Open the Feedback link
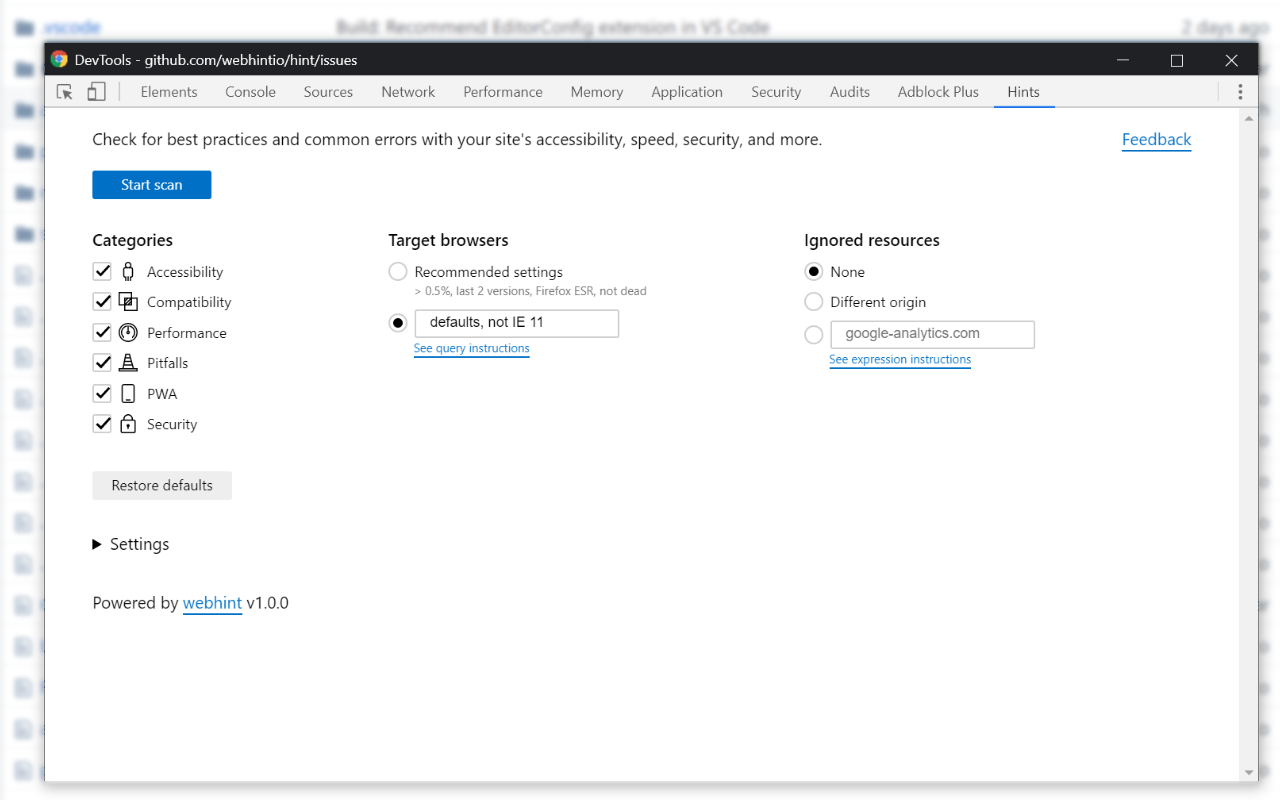 click(x=1156, y=139)
